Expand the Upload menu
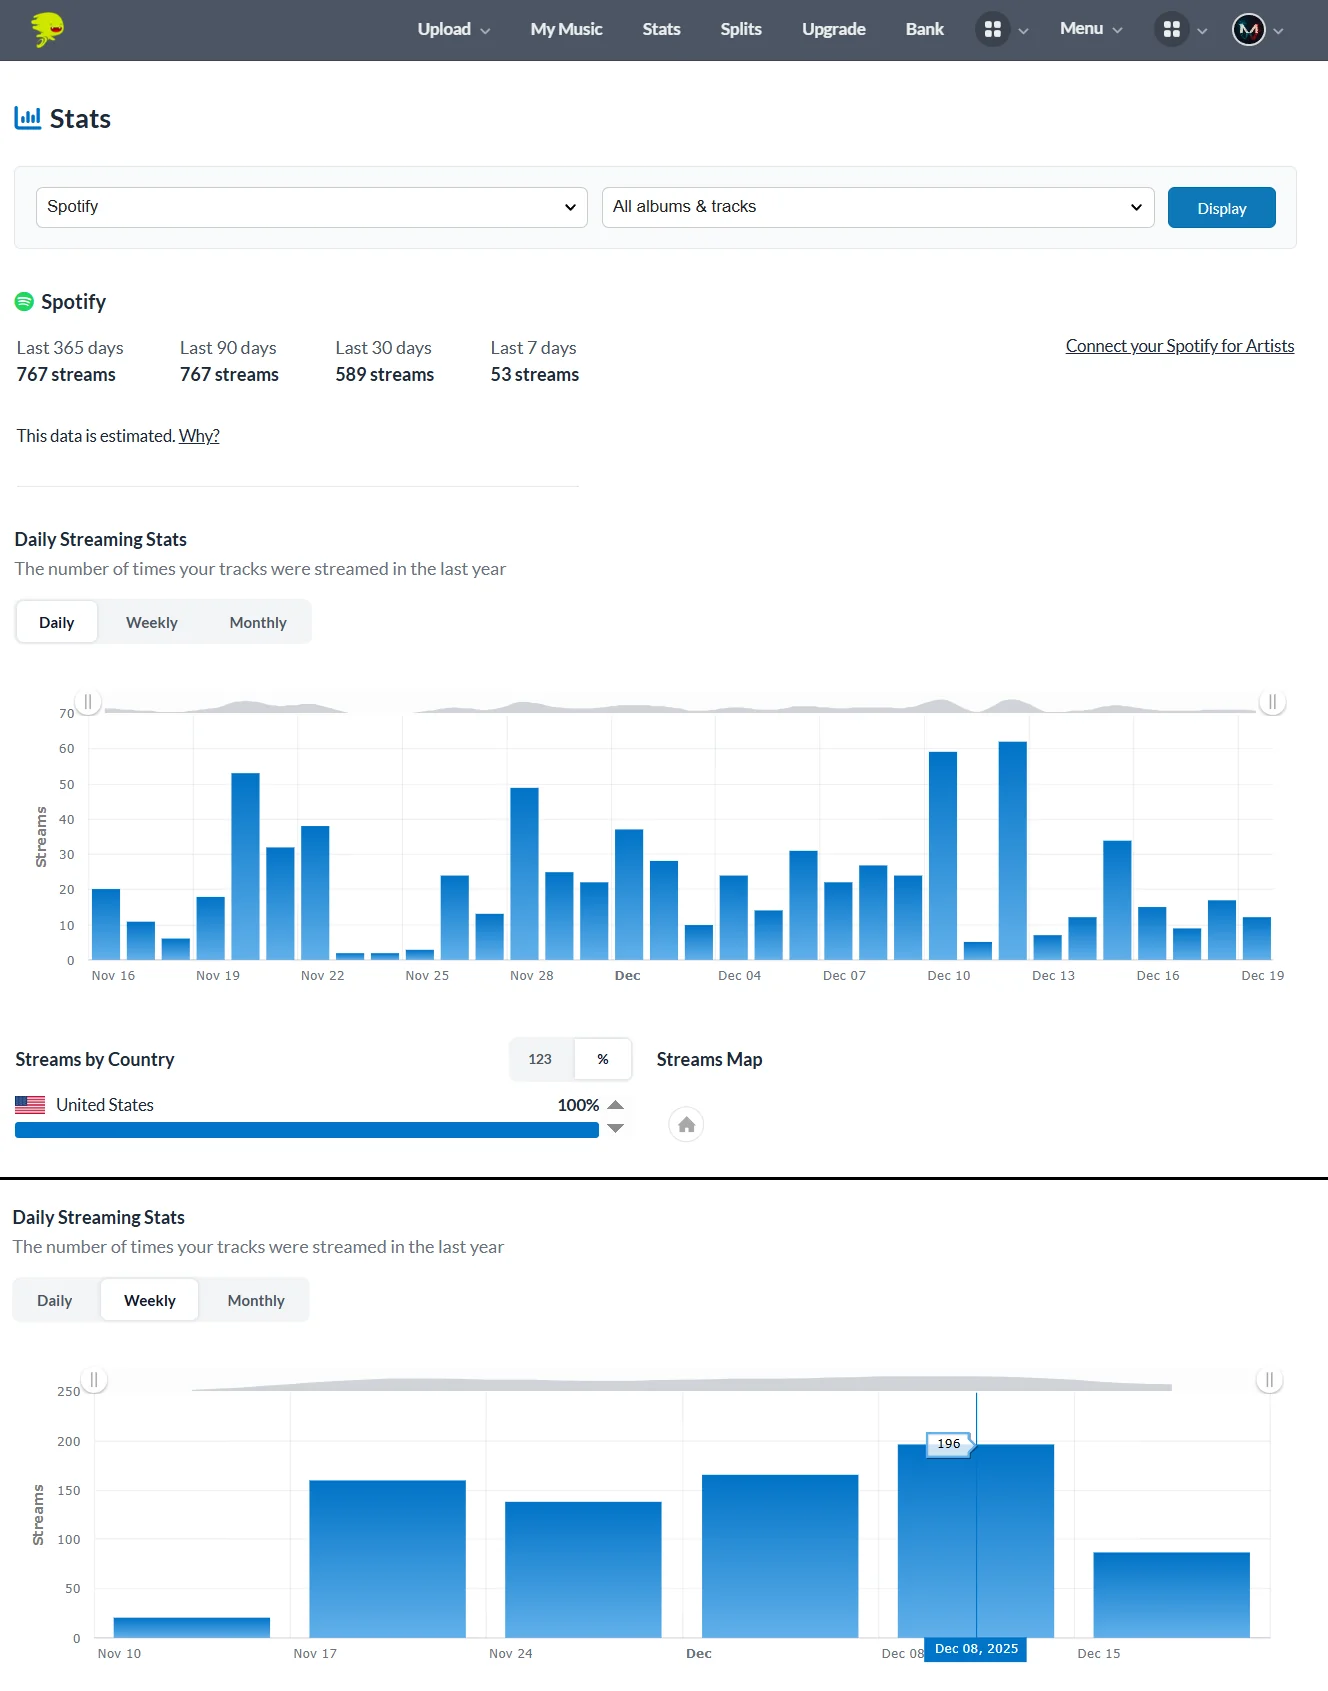1328x1691 pixels. [x=454, y=29]
